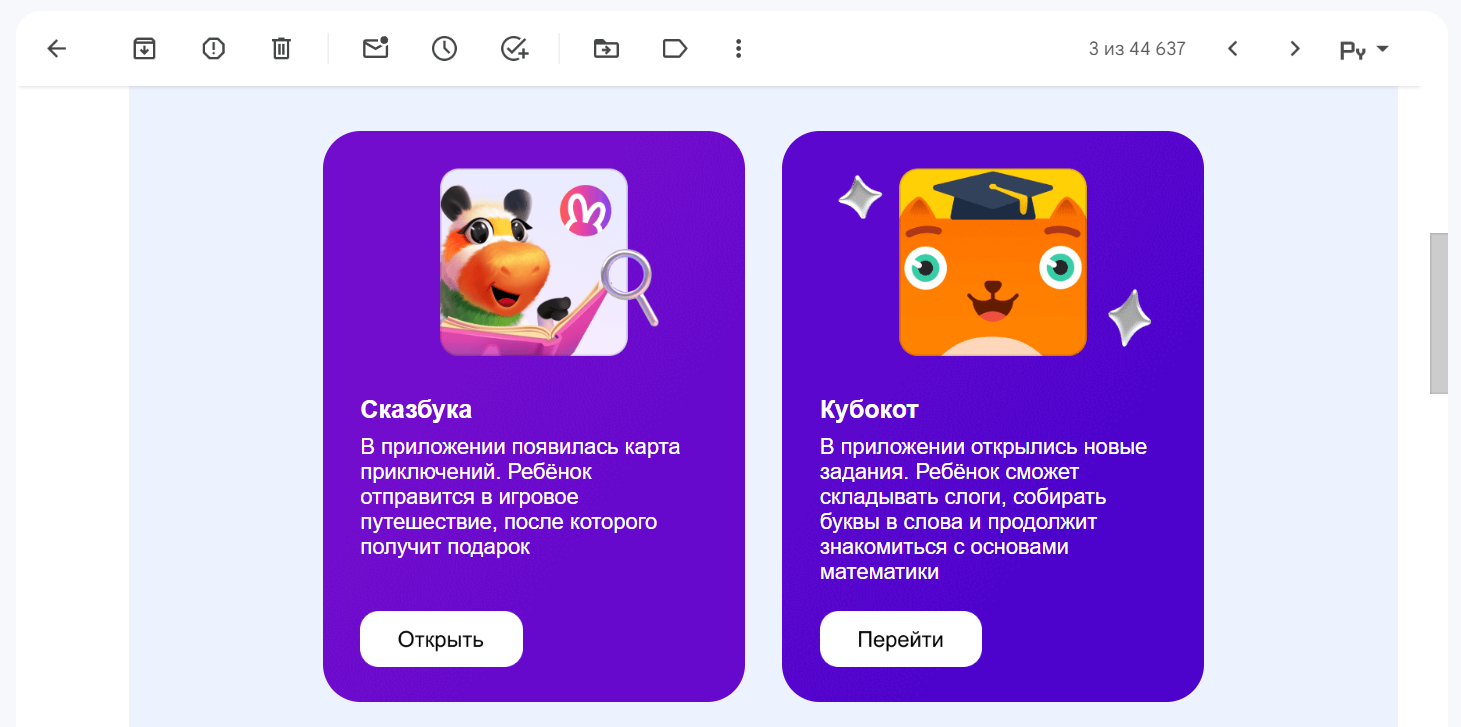
Task: Report this email as spam
Action: pyautogui.click(x=213, y=48)
